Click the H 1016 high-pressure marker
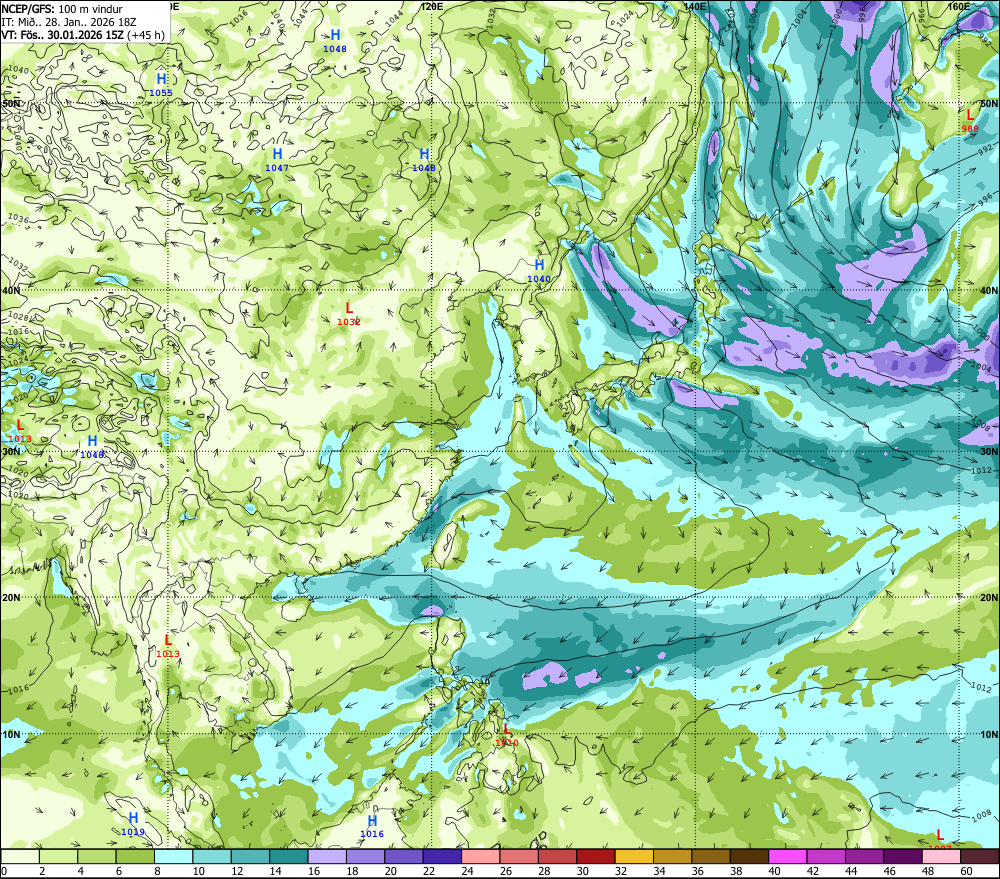 coord(372,825)
